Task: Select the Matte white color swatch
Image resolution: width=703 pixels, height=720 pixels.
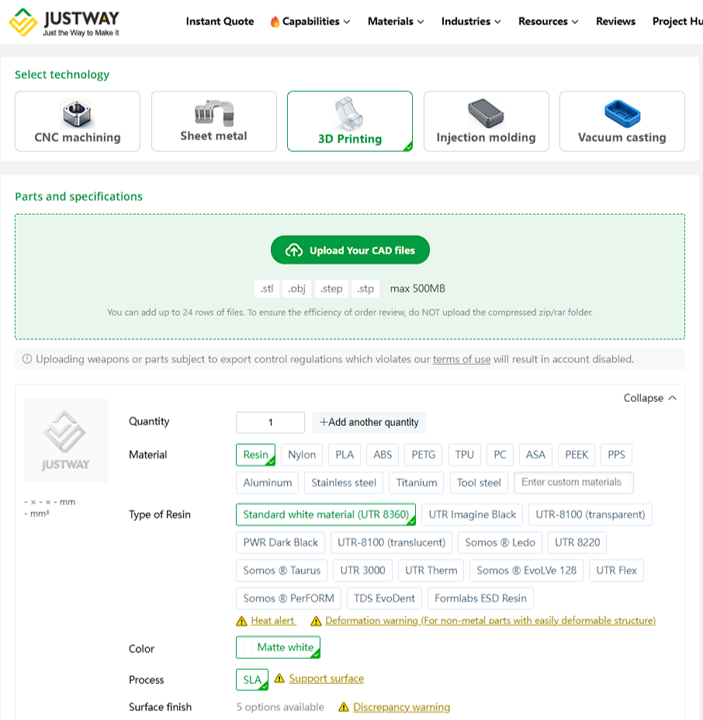Action: coord(278,648)
